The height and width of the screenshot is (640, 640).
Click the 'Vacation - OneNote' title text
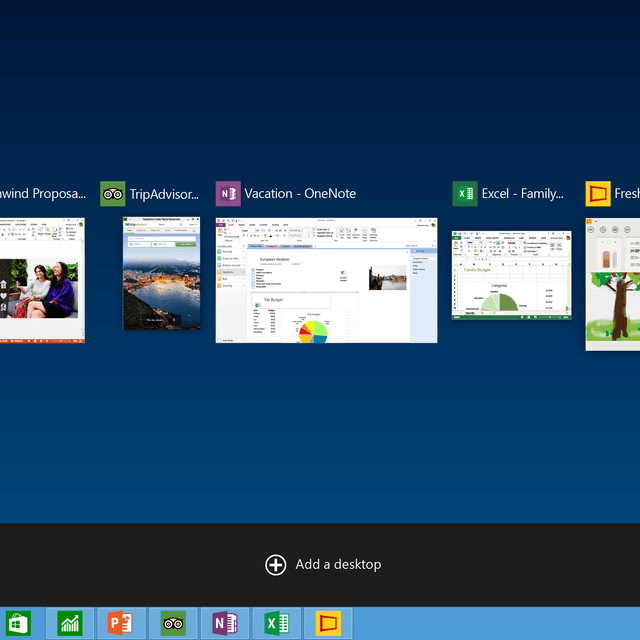(300, 193)
